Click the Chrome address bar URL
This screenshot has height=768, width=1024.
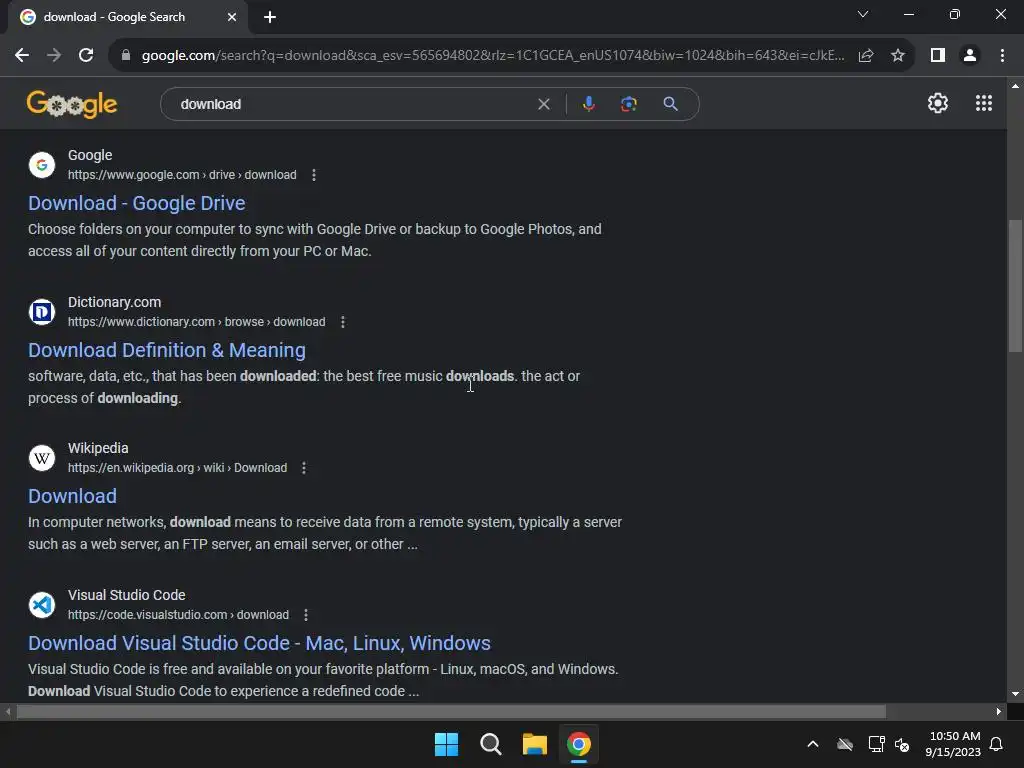493,56
